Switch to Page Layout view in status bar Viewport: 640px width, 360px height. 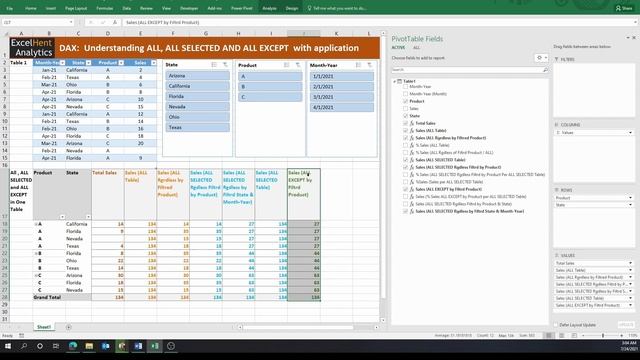coord(562,335)
